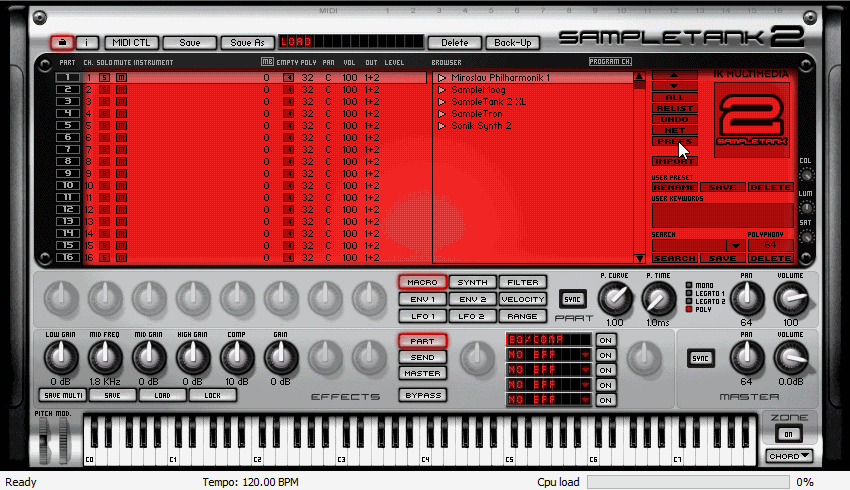
Task: Toggle ON for the second effect slot
Action: point(606,356)
